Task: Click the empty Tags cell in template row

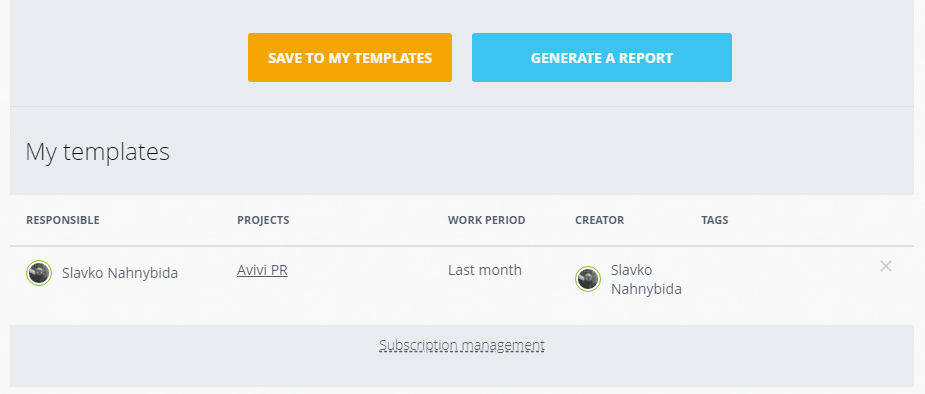Action: [743, 278]
